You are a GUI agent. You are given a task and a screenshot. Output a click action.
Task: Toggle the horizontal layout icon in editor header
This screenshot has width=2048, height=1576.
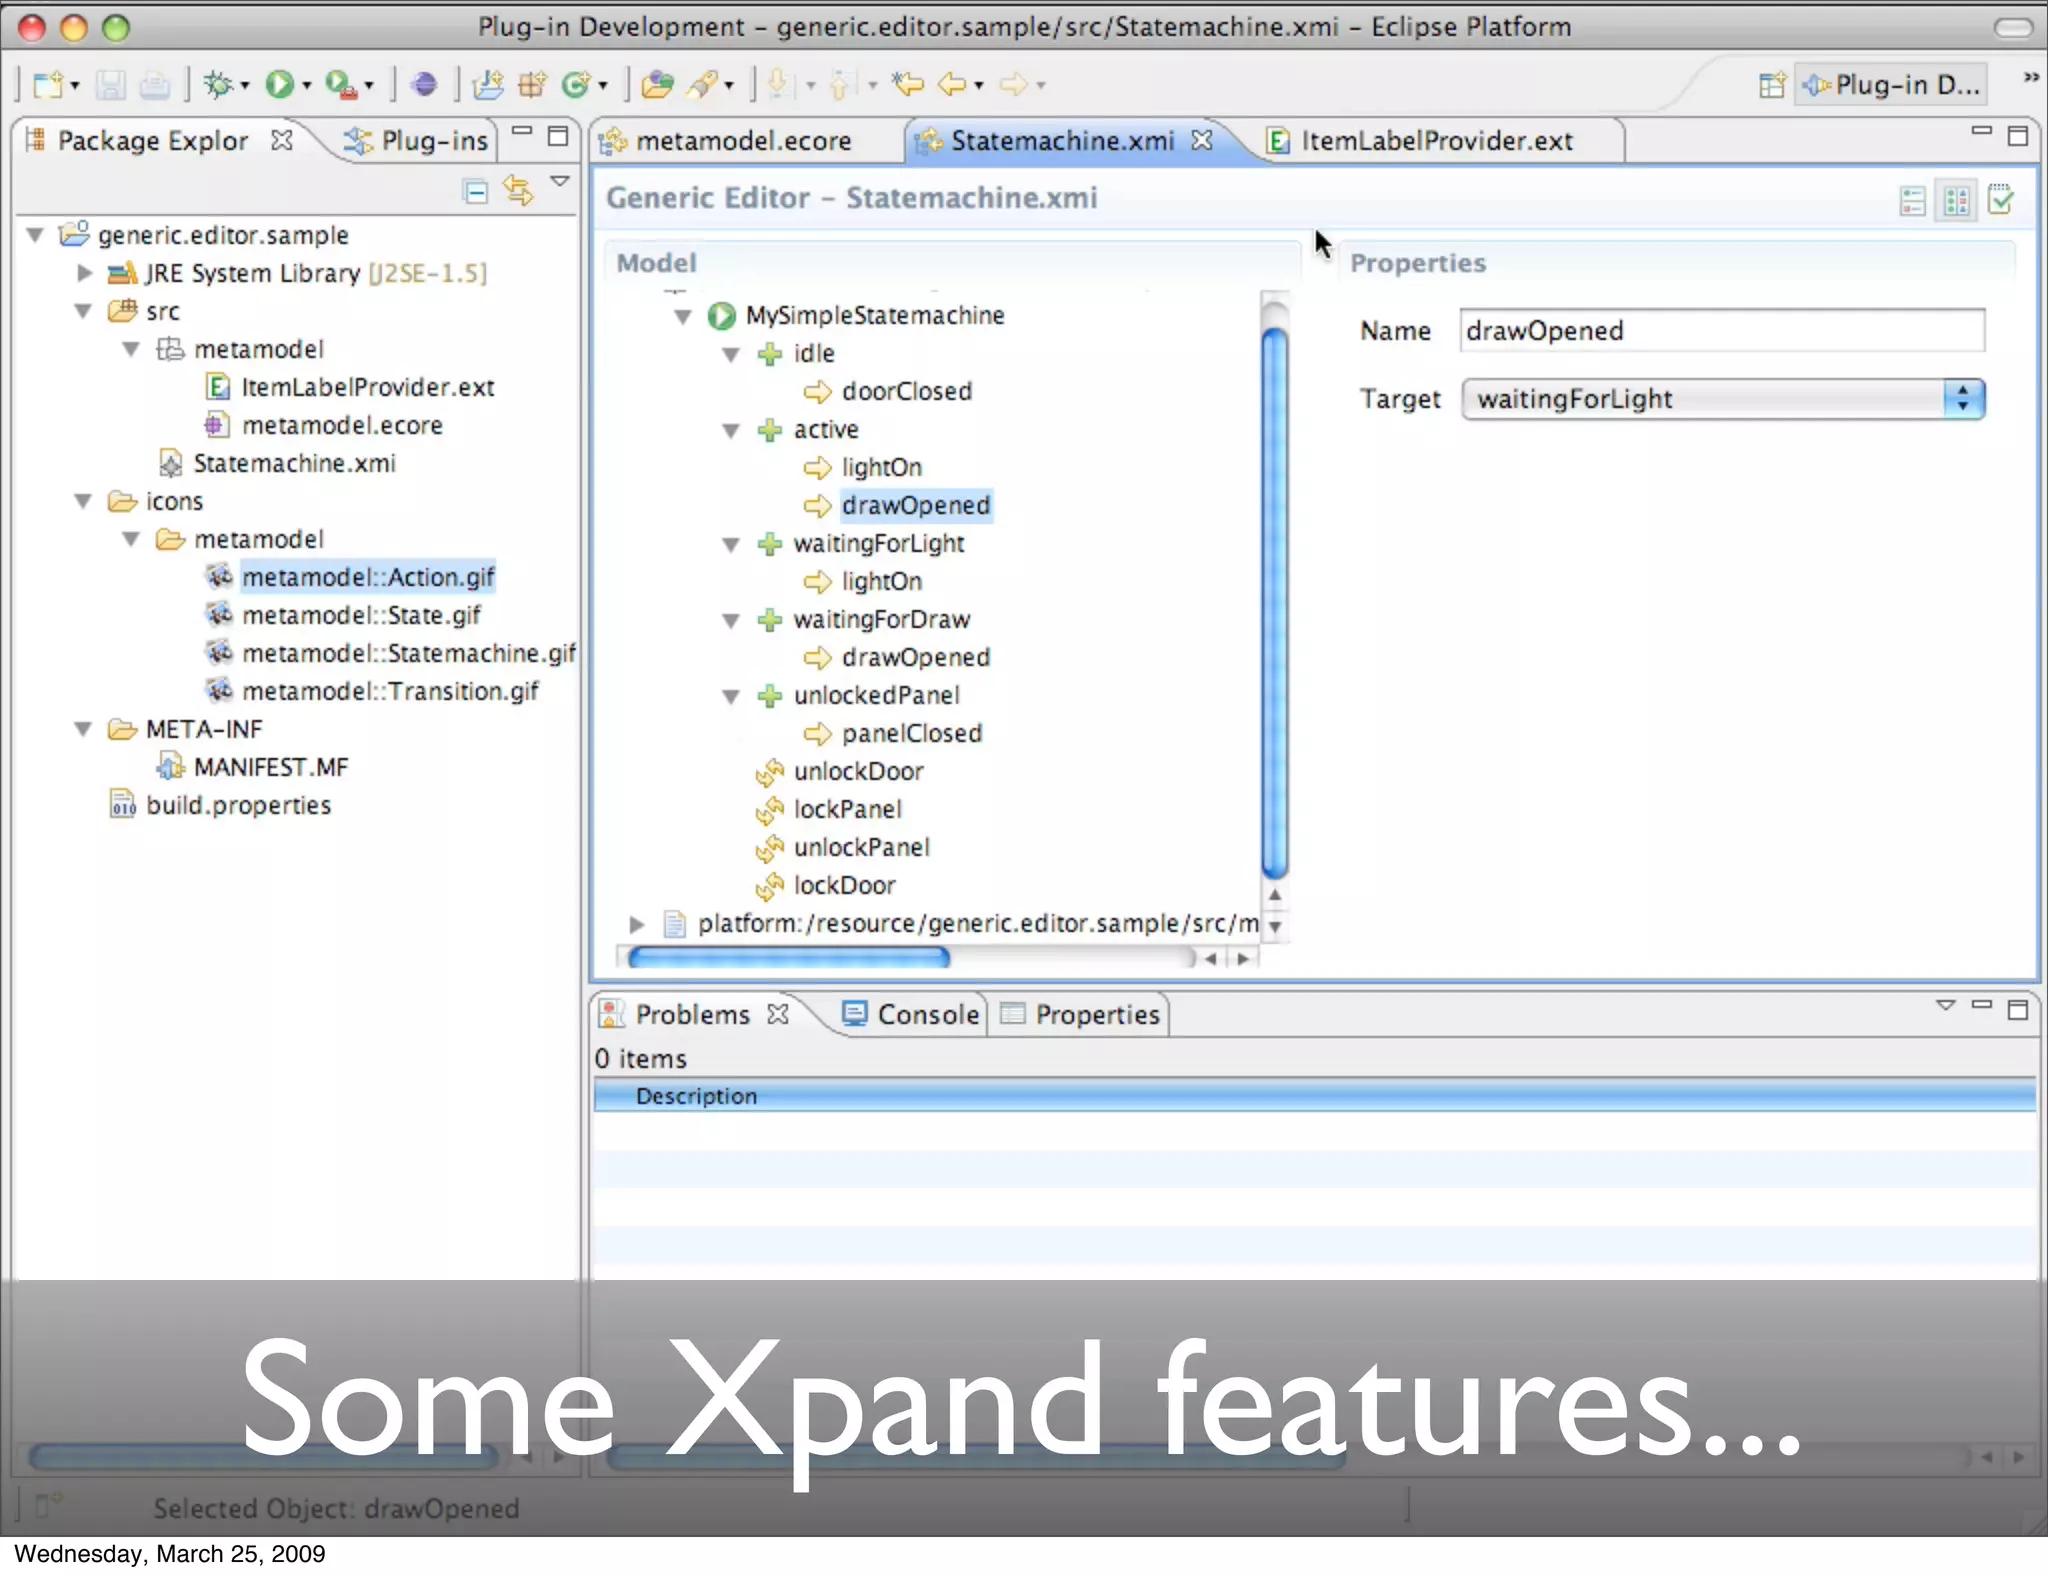click(1913, 201)
